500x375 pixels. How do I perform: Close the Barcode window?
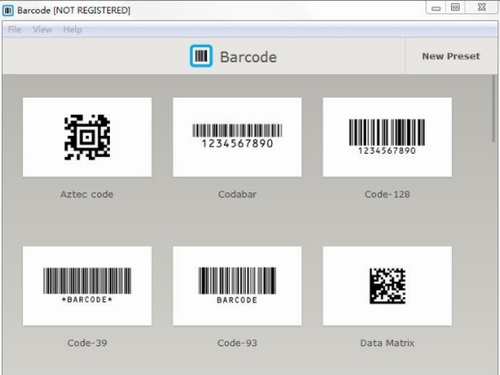tap(482, 8)
